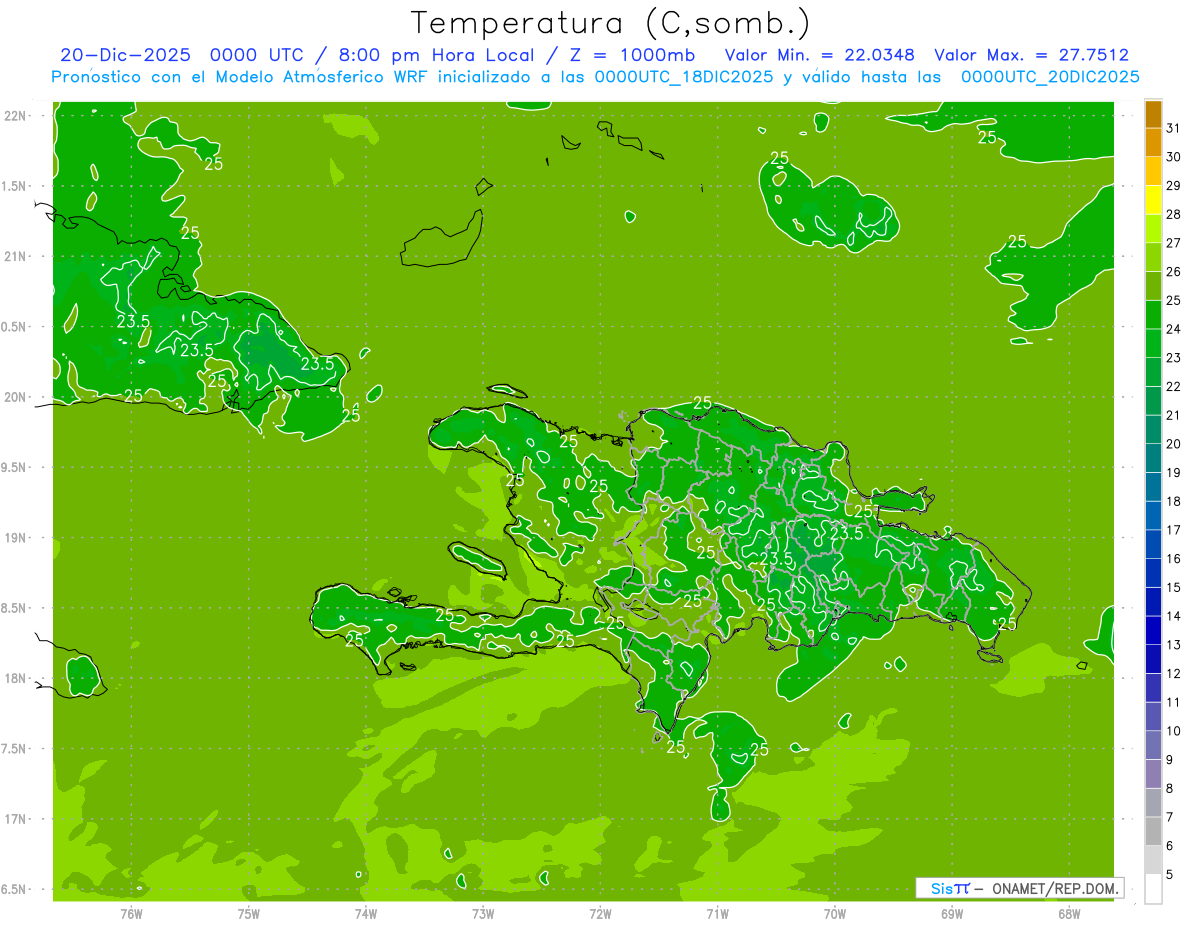Image resolution: width=1200 pixels, height=927 pixels.
Task: Click legend value 19
Action: [x=1173, y=473]
